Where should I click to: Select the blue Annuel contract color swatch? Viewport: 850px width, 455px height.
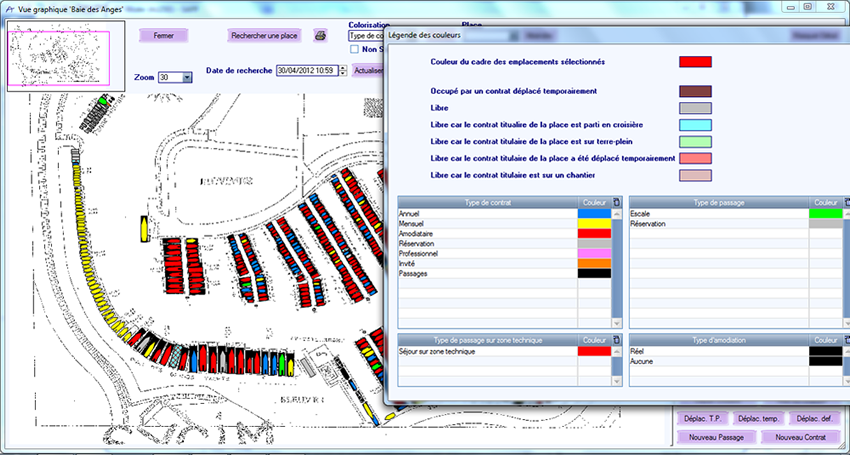592,214
